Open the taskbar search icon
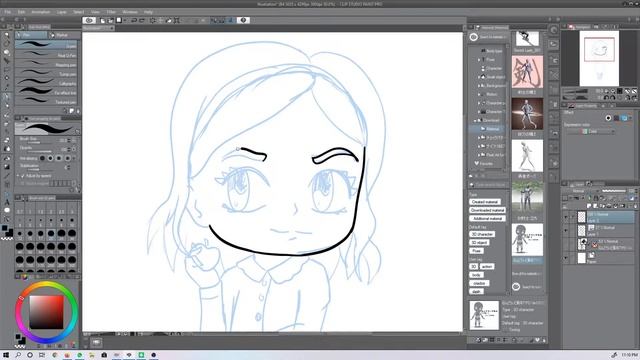The width and height of the screenshot is (640, 360). click(x=18, y=355)
